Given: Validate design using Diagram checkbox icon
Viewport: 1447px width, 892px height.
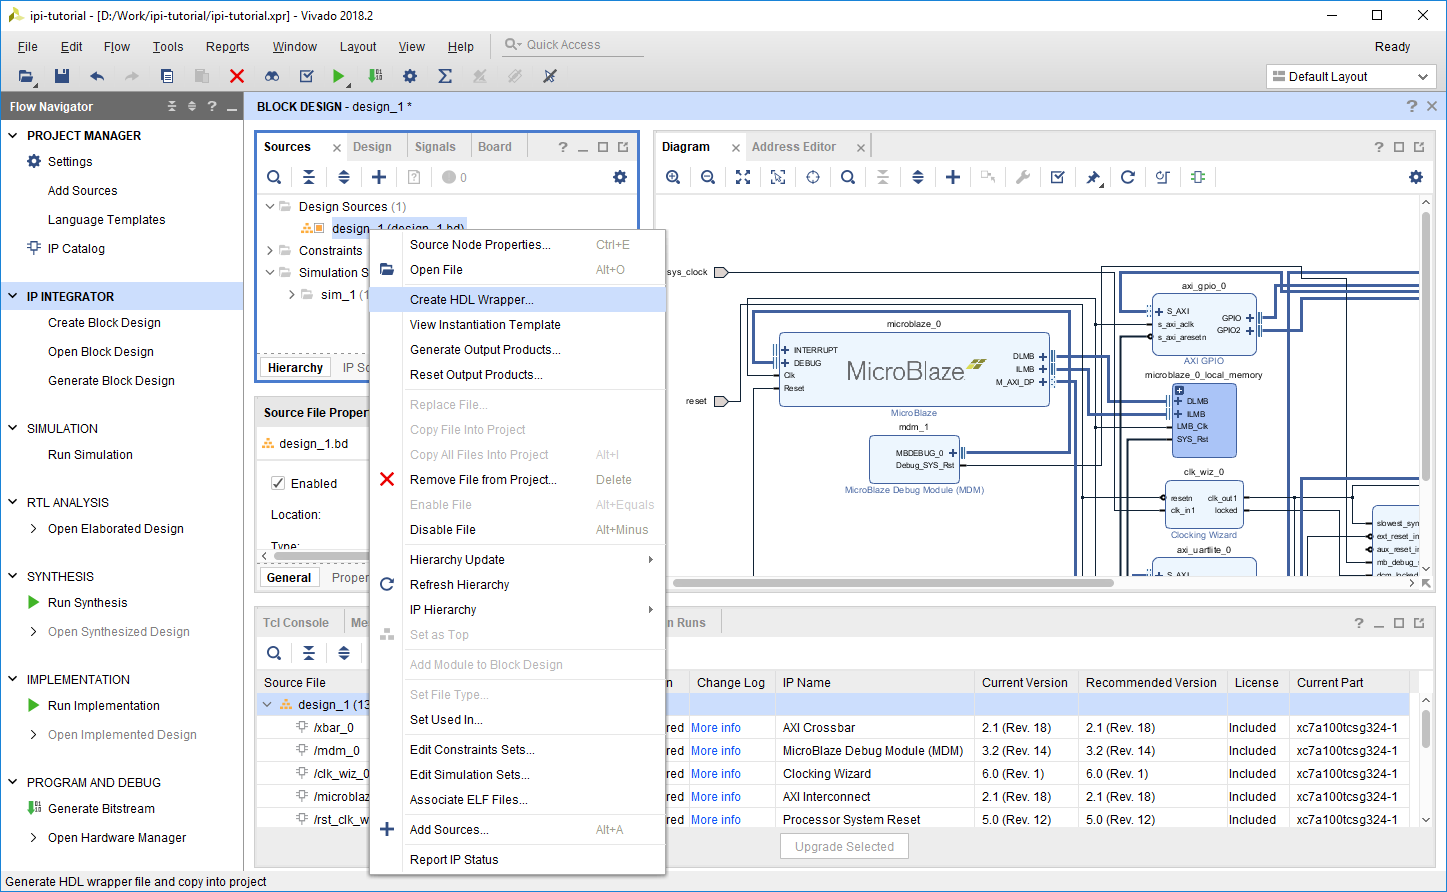Looking at the screenshot, I should click(1058, 177).
